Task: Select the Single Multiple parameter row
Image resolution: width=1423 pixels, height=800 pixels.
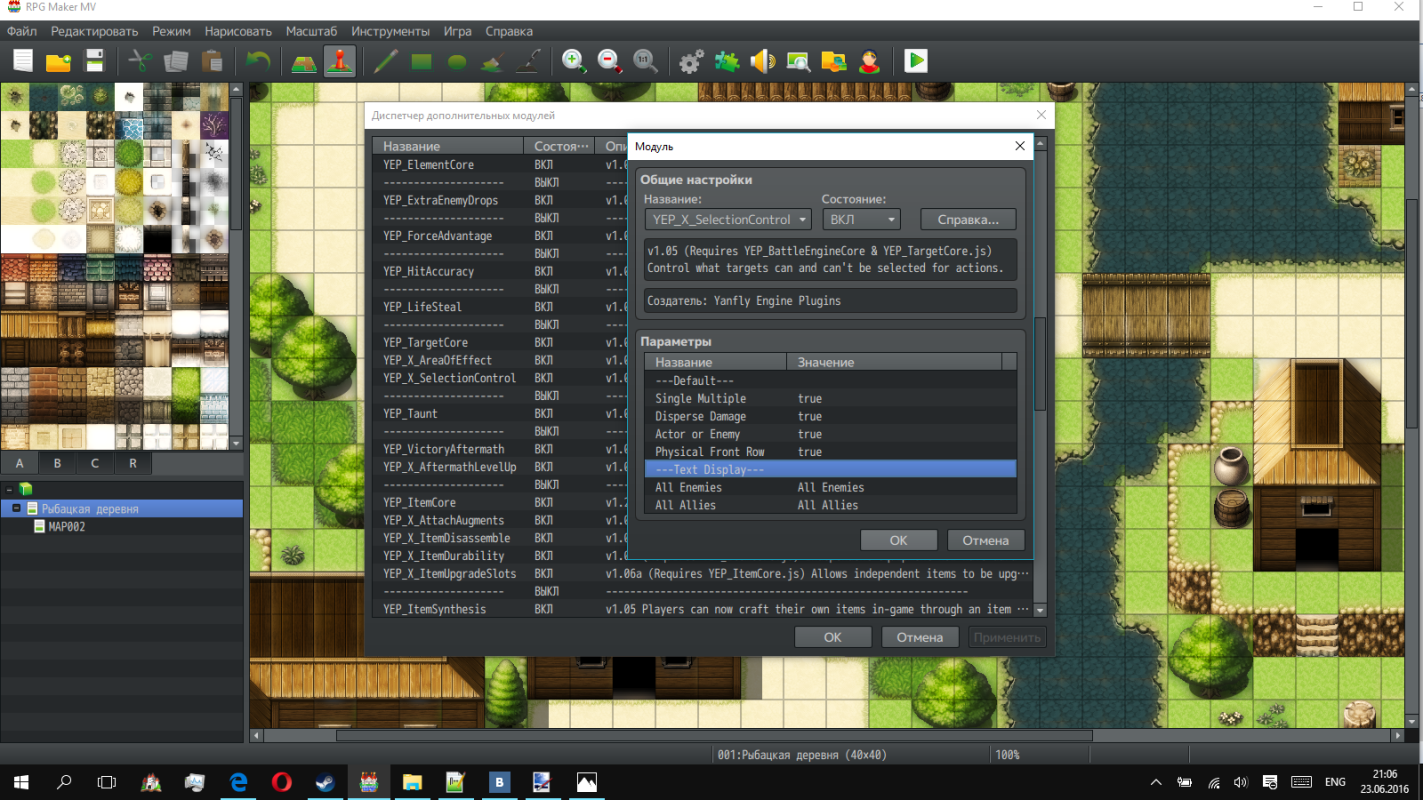Action: point(830,399)
